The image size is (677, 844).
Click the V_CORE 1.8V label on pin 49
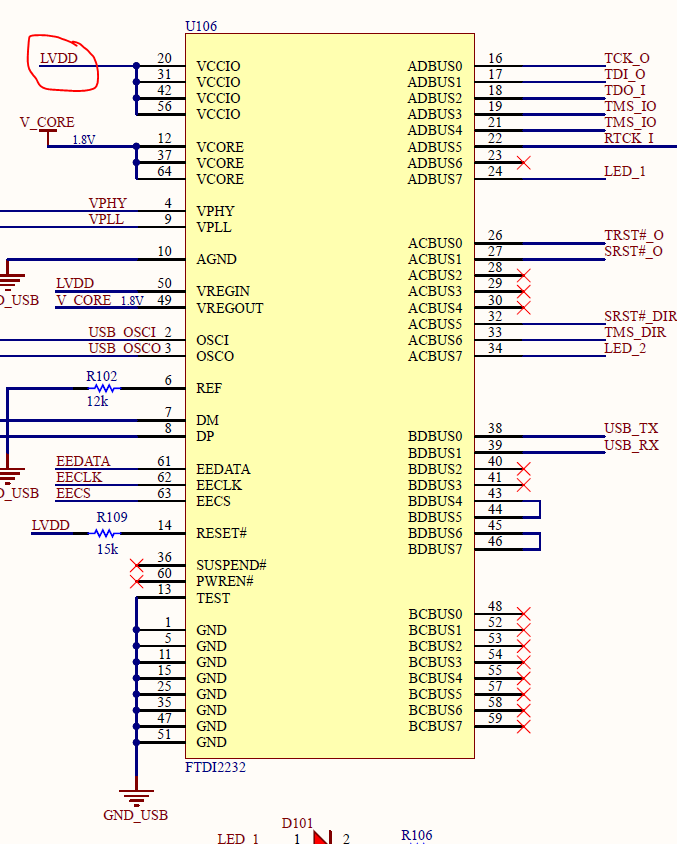tap(100, 300)
